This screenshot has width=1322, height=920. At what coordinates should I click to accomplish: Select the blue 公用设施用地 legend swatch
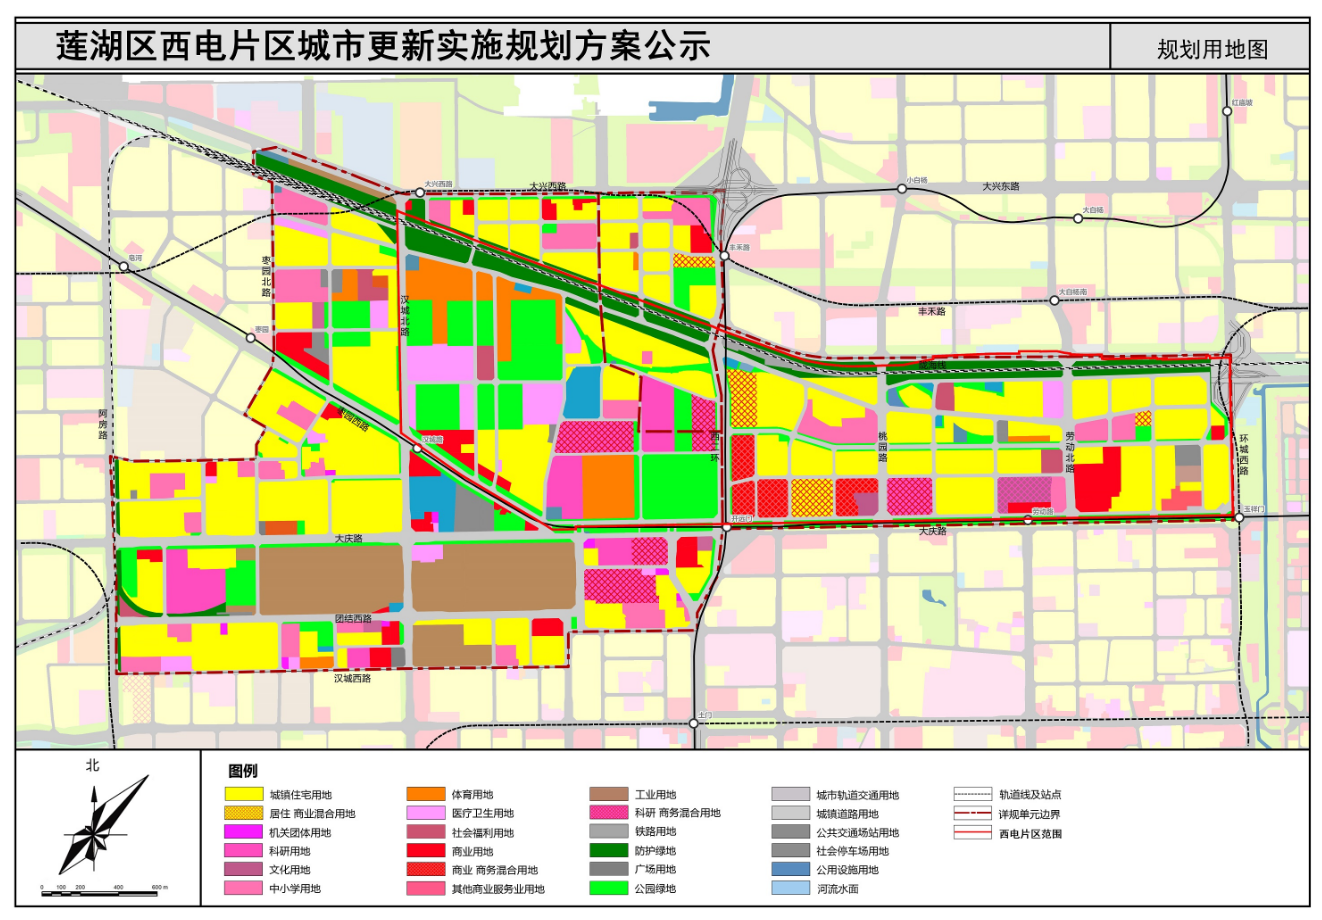[790, 870]
